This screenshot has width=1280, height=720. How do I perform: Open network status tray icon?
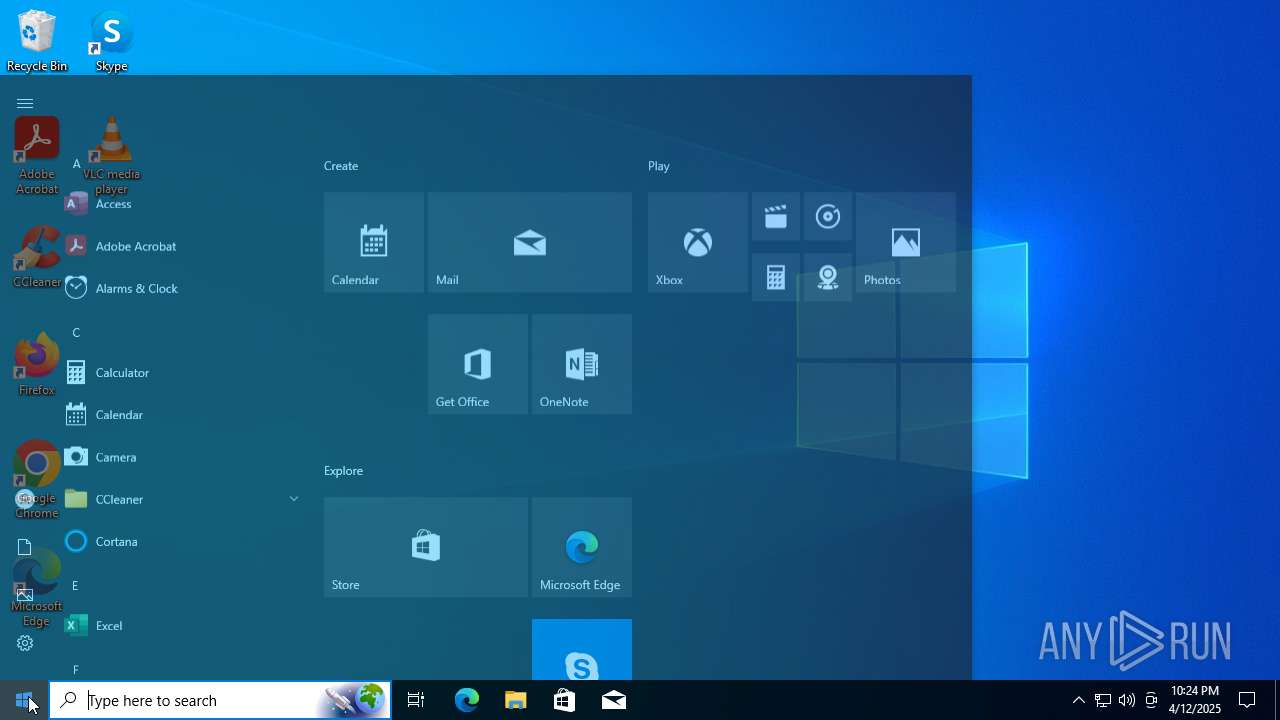point(1102,700)
